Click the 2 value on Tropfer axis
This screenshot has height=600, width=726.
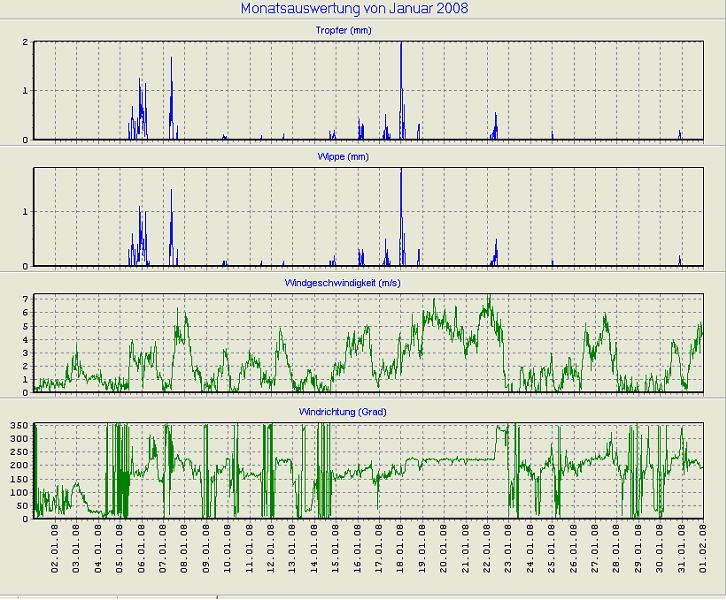coord(26,42)
